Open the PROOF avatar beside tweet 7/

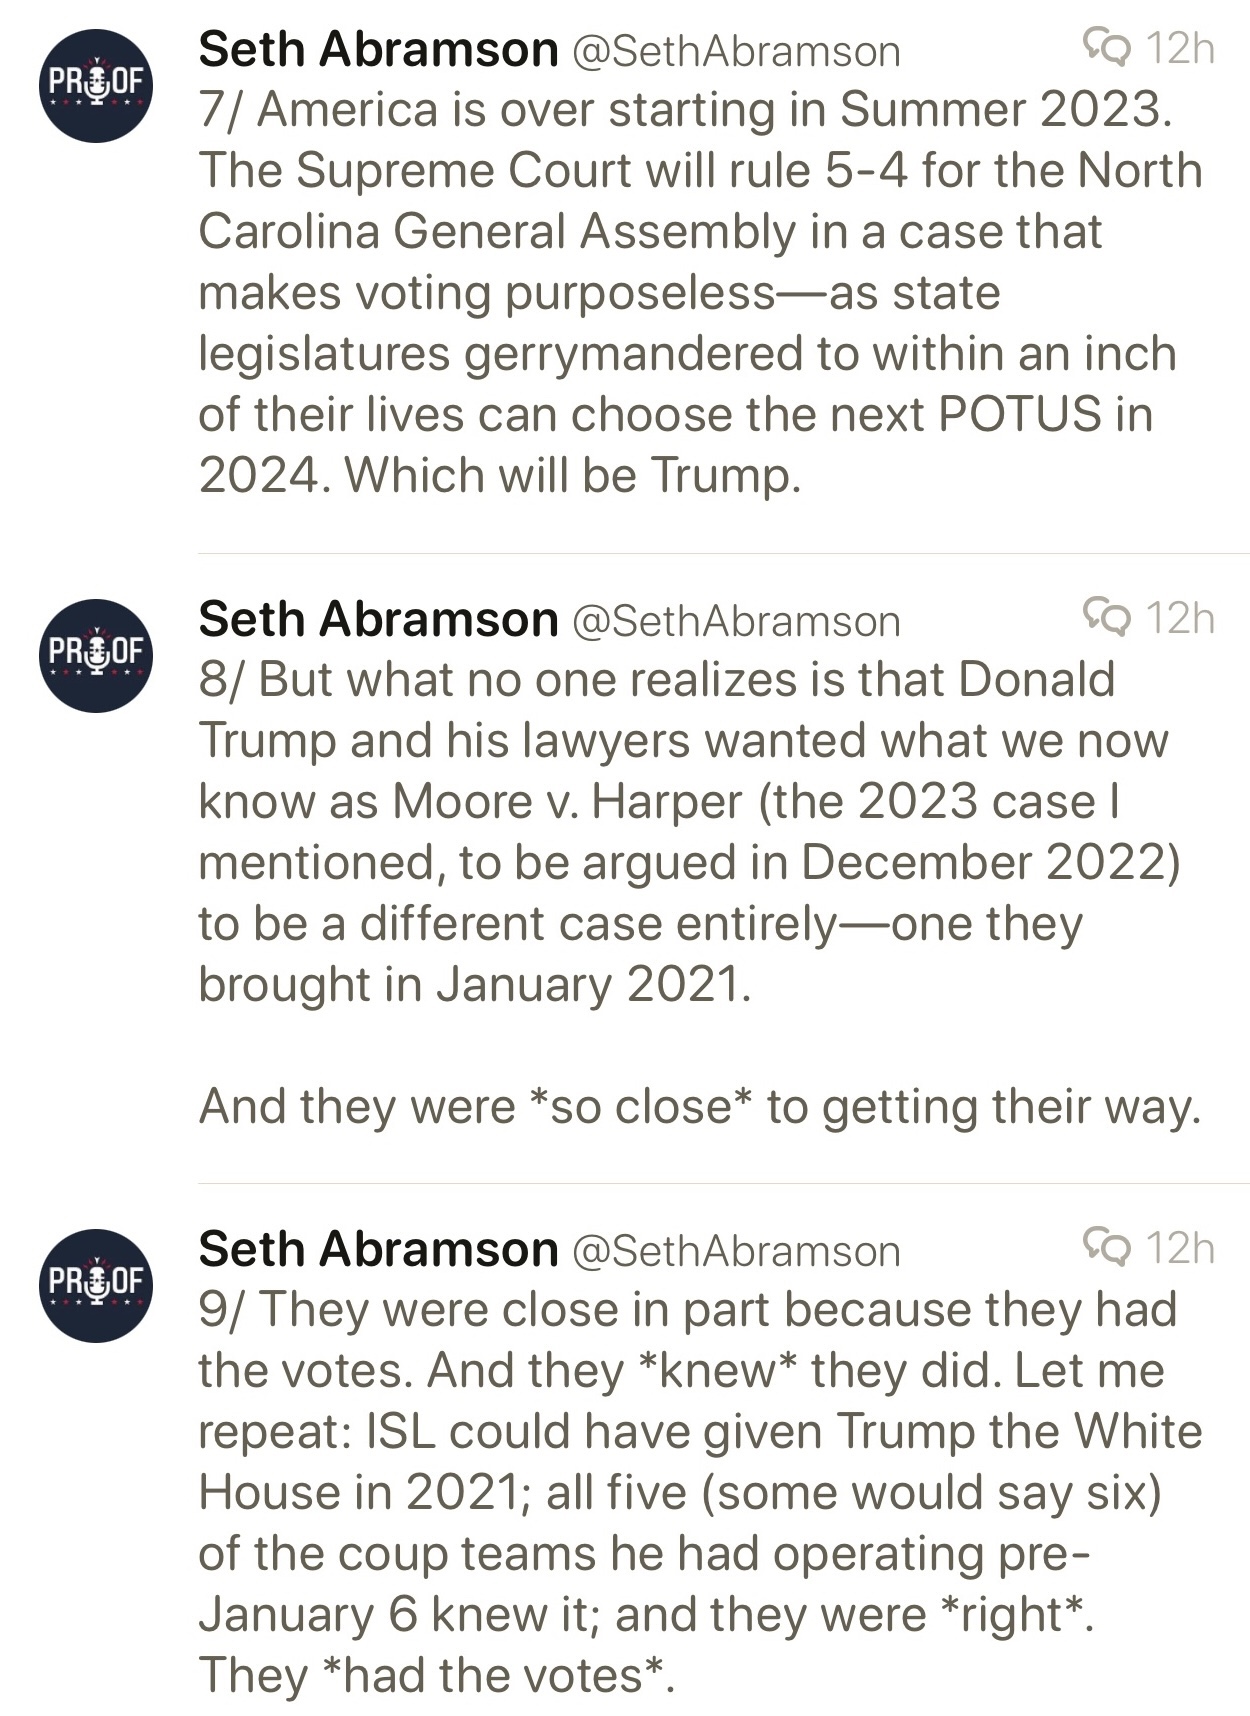click(x=96, y=85)
